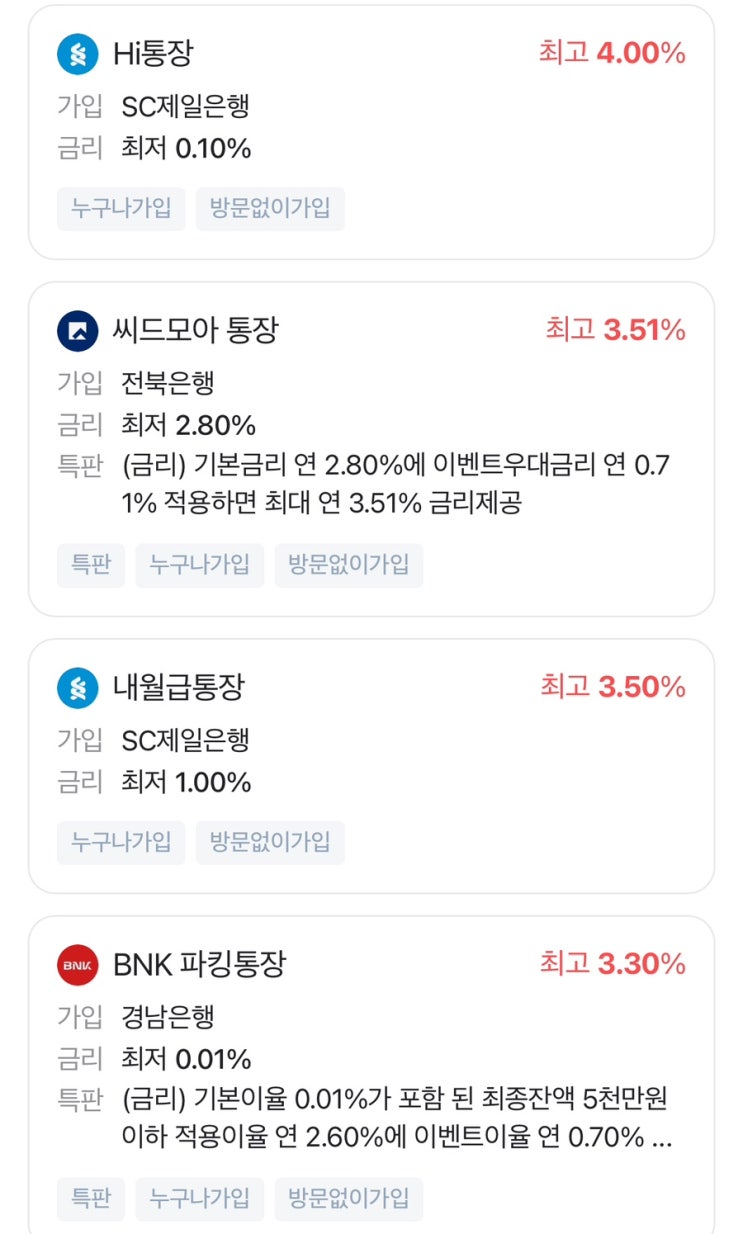Tap the 특판 tag on 씨드모아 통장

[x=91, y=565]
